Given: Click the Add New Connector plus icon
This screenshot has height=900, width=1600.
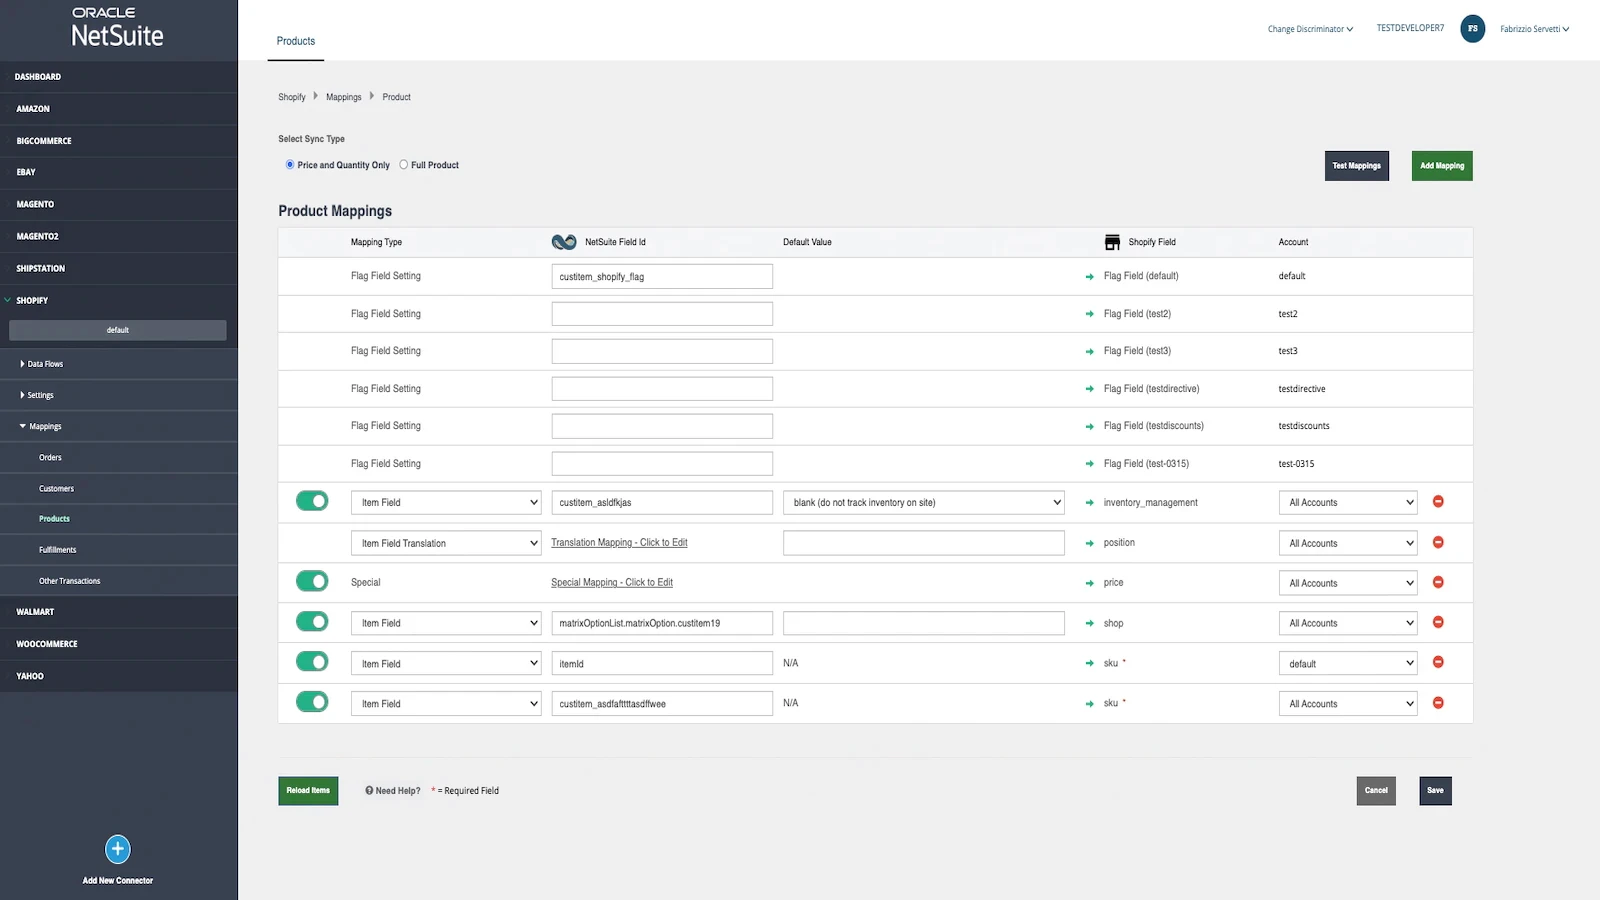Looking at the screenshot, I should [x=117, y=849].
